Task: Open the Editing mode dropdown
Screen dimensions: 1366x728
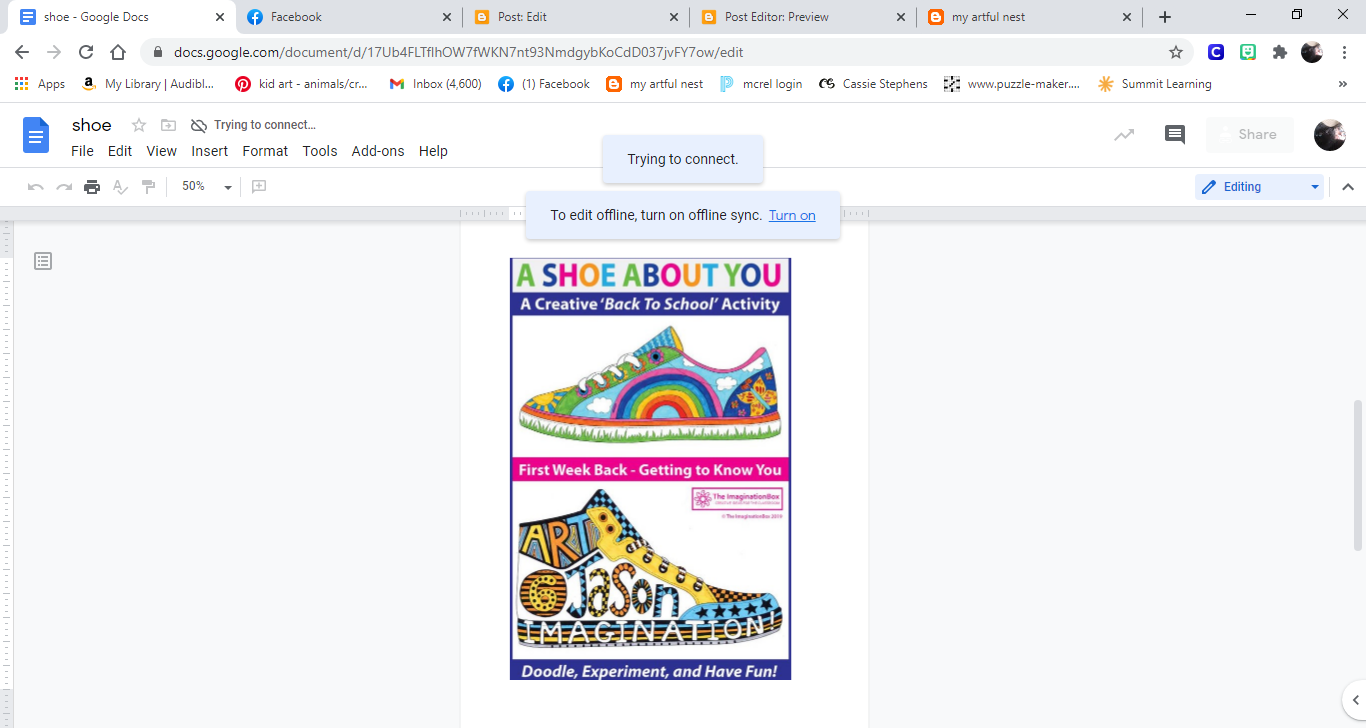Action: 1259,187
